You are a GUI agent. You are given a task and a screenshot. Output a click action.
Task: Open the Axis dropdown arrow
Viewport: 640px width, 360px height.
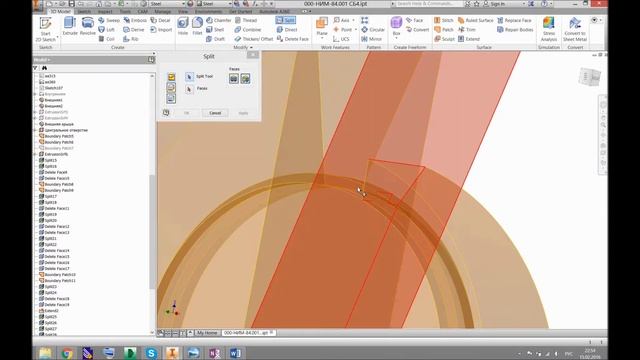pyautogui.click(x=353, y=20)
